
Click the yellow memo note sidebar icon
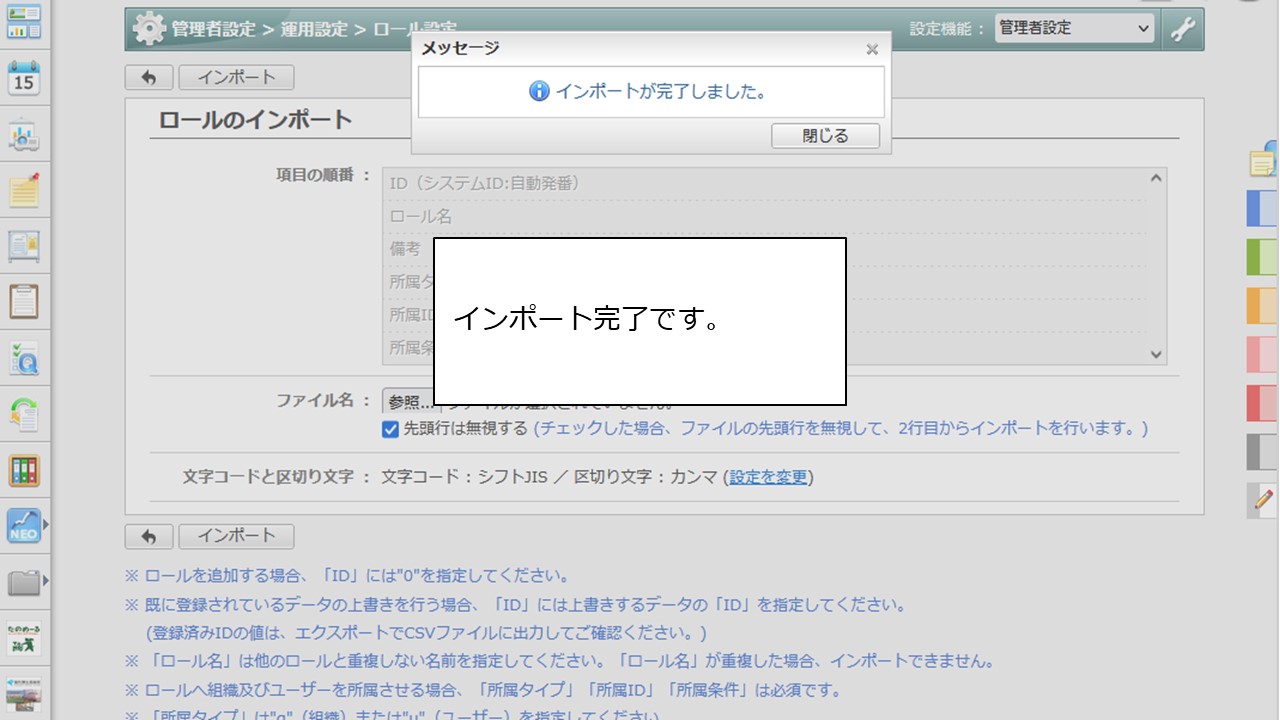click(x=23, y=190)
